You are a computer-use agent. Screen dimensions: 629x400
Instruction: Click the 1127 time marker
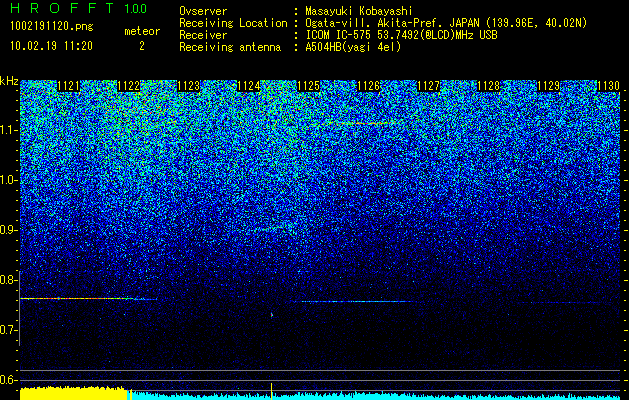pyautogui.click(x=428, y=86)
